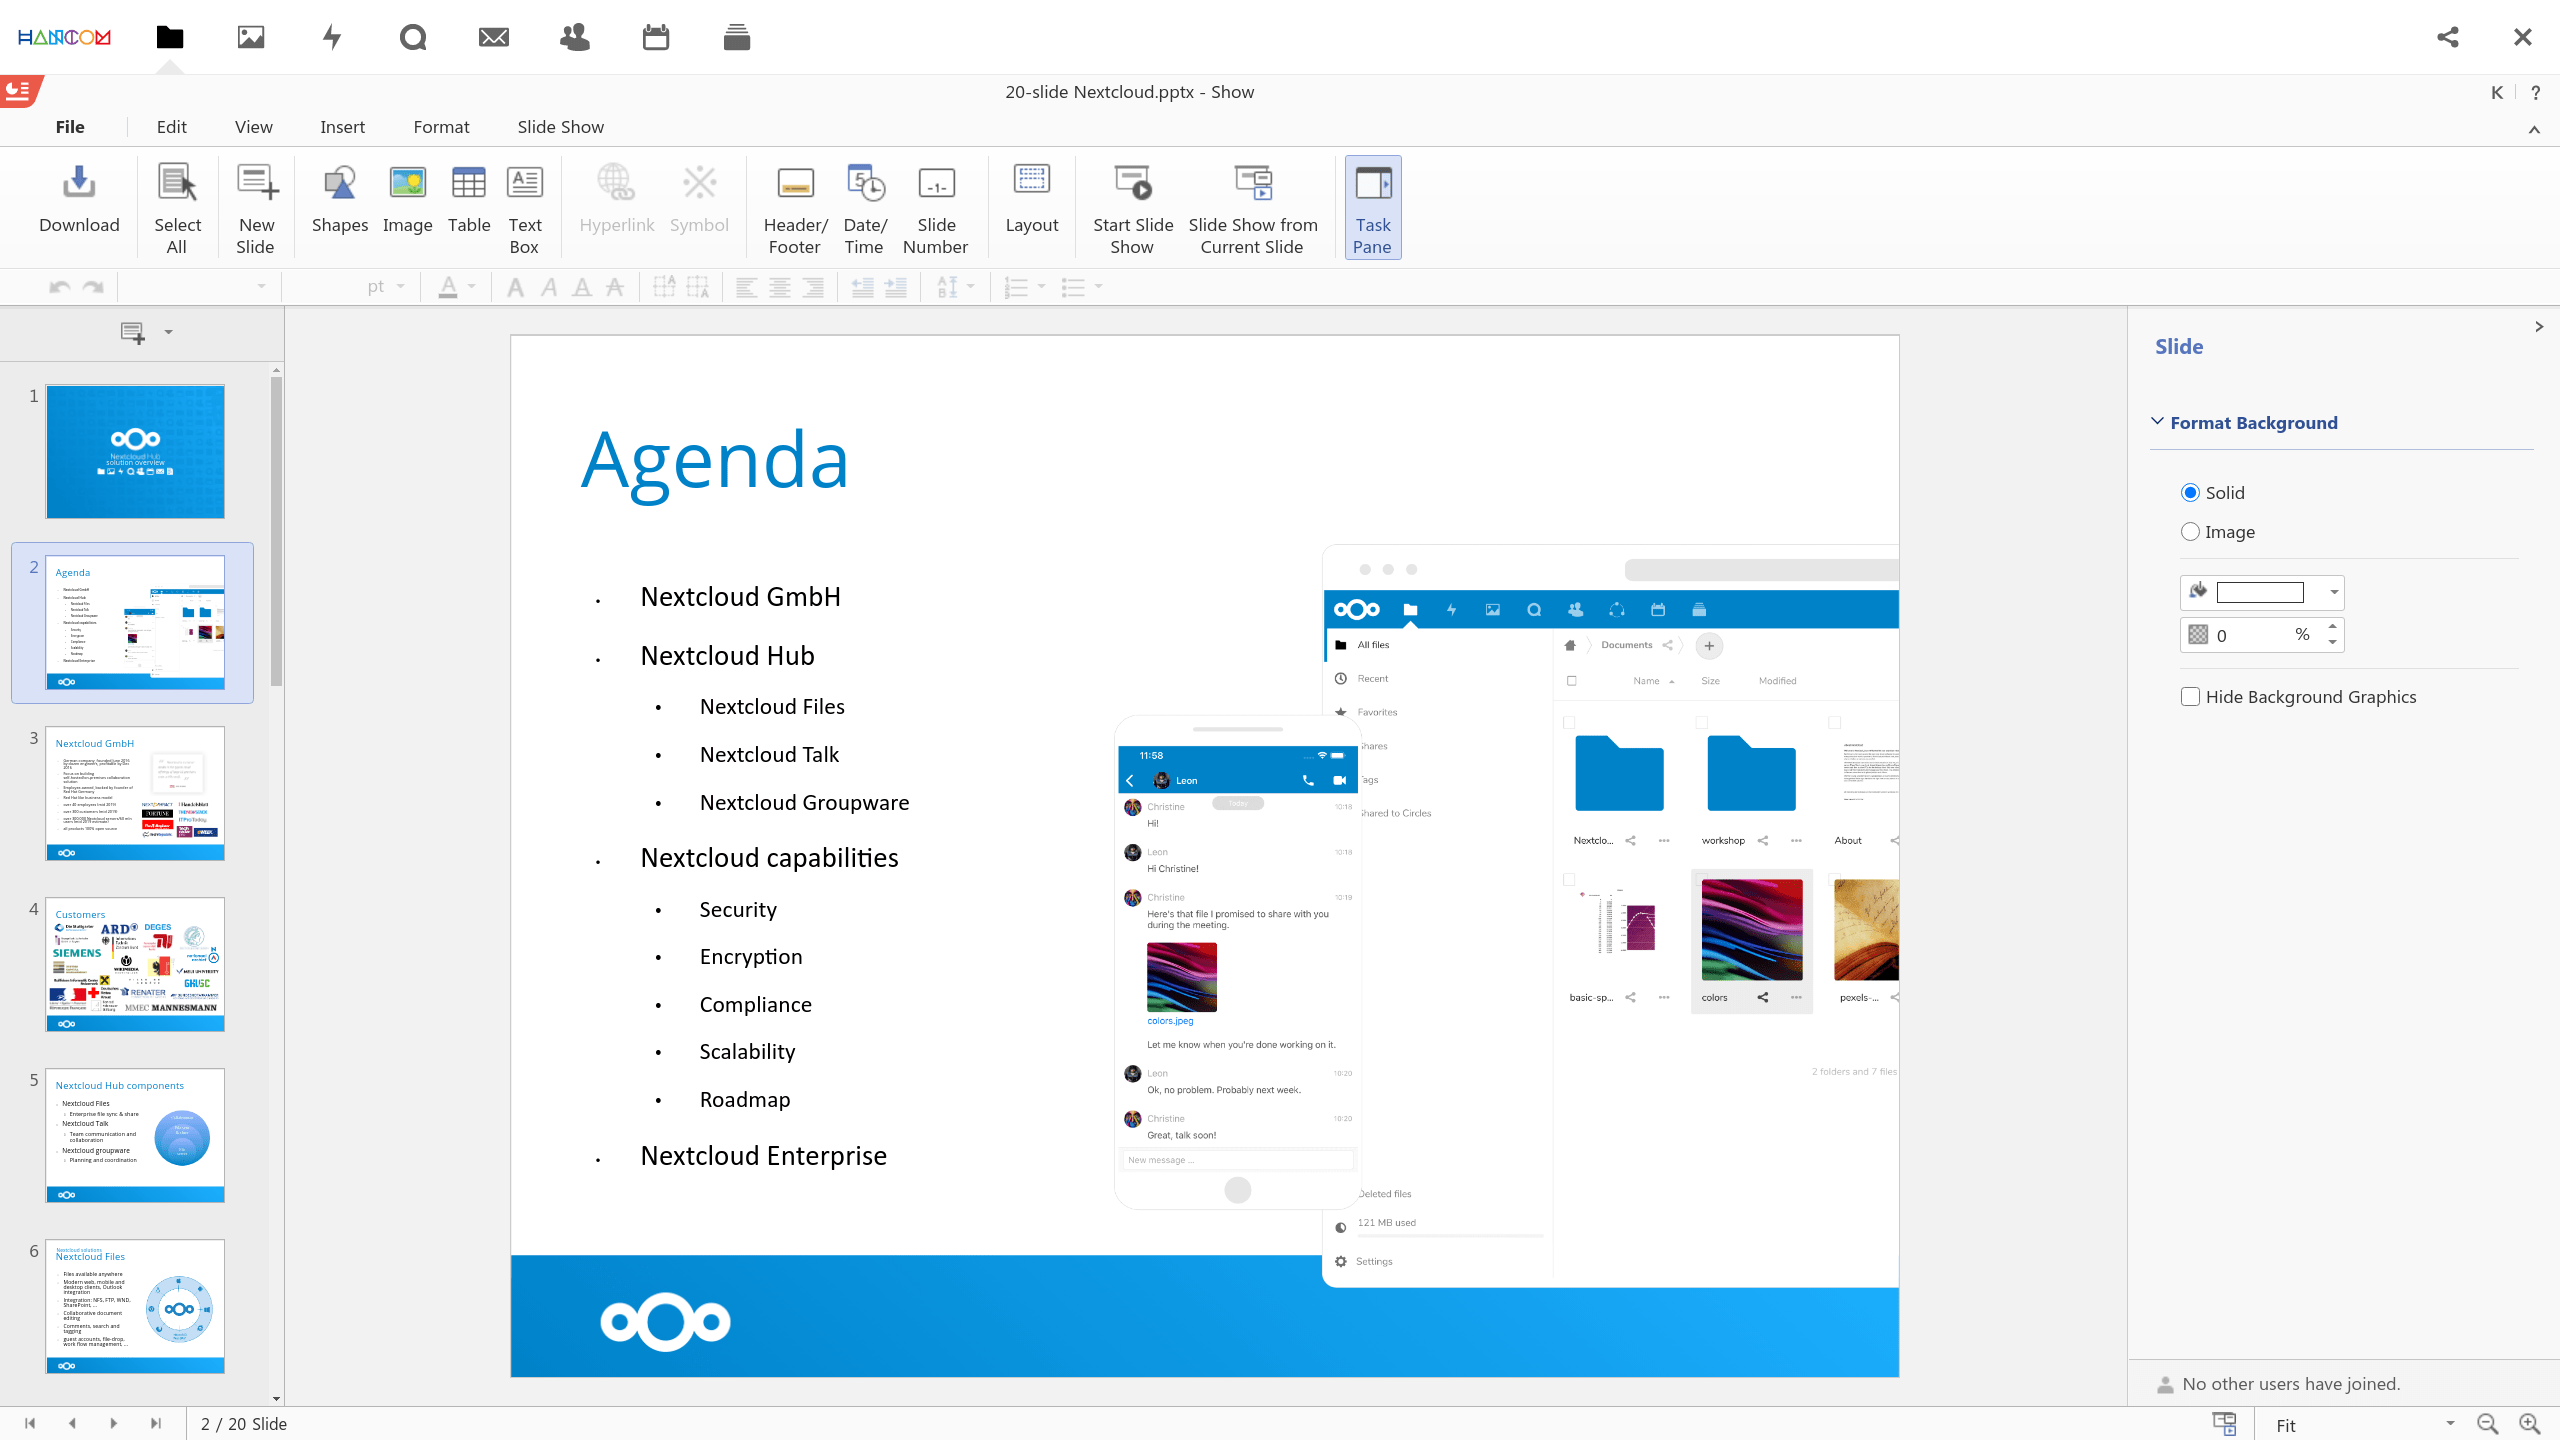Screen dimensions: 2560x1440
Task: Open the new slide dropdown arrow in slide panel
Action: click(168, 332)
